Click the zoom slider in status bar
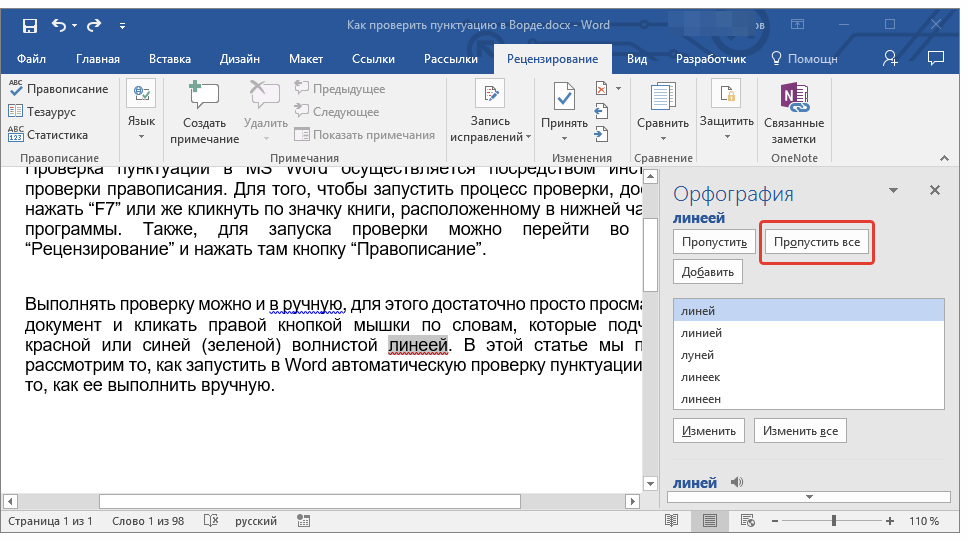968x541 pixels. pyautogui.click(x=832, y=521)
